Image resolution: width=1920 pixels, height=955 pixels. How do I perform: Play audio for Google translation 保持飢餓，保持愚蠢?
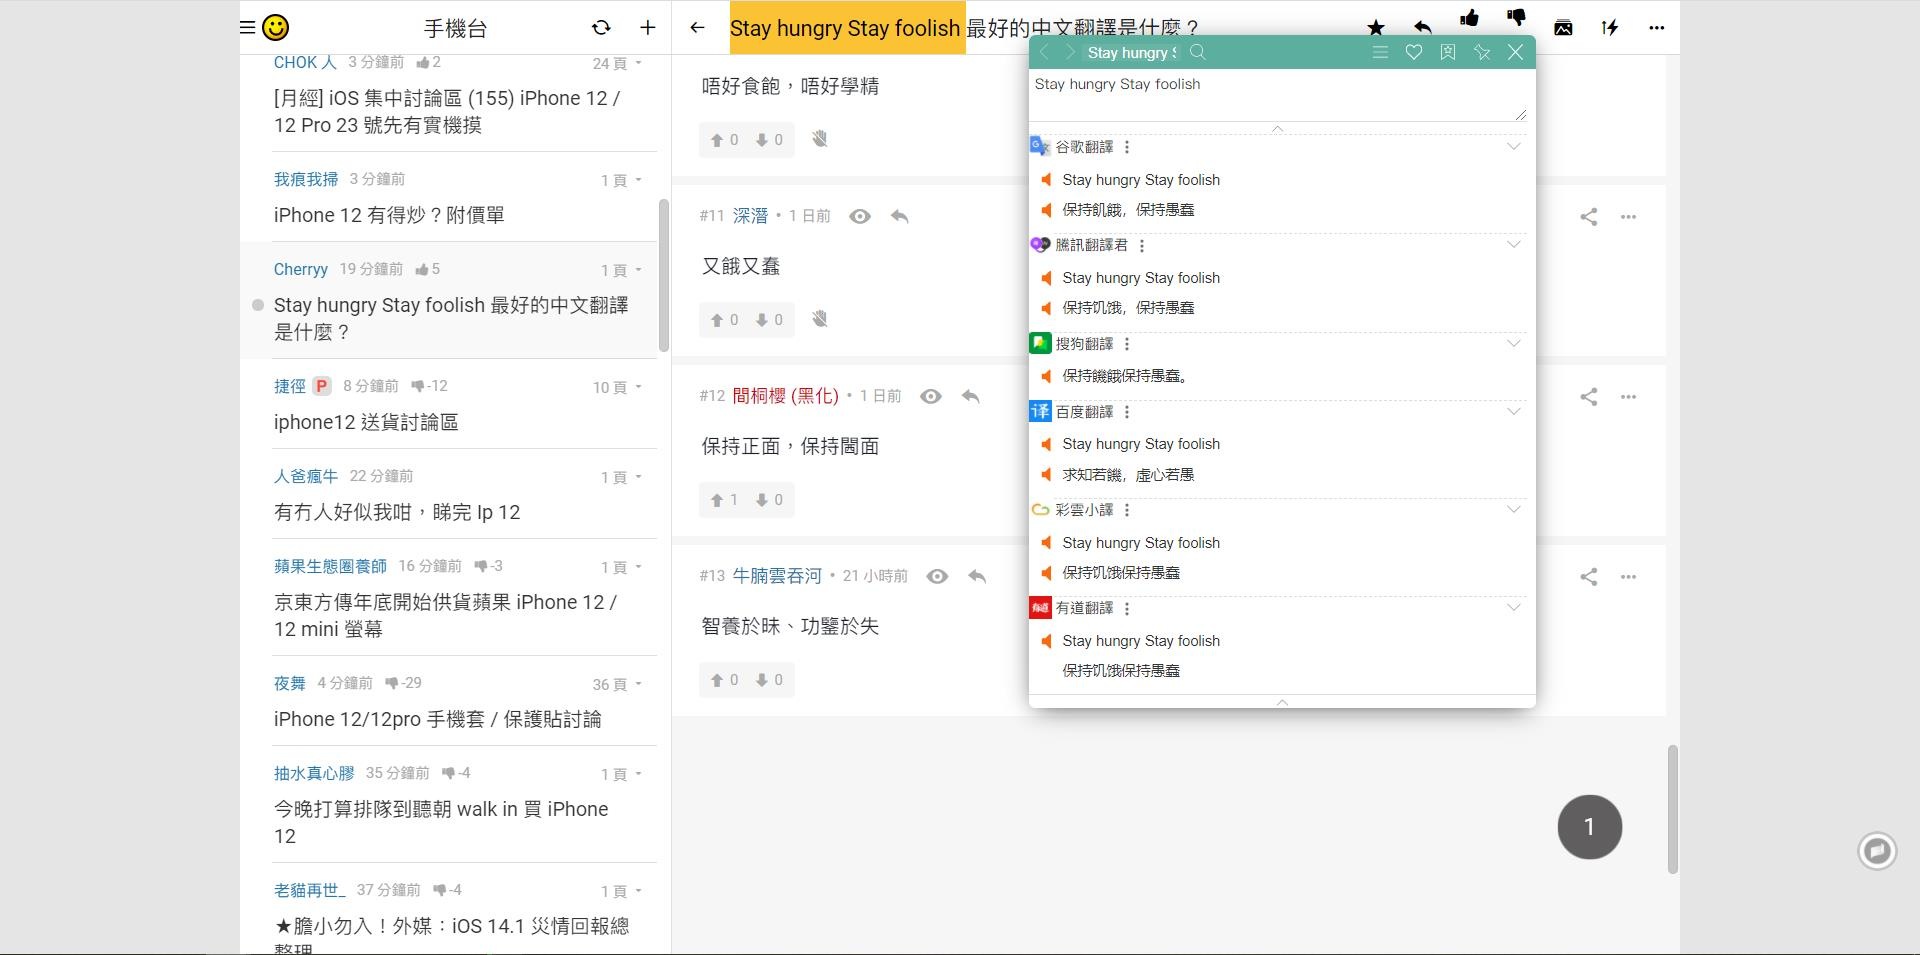(1046, 210)
